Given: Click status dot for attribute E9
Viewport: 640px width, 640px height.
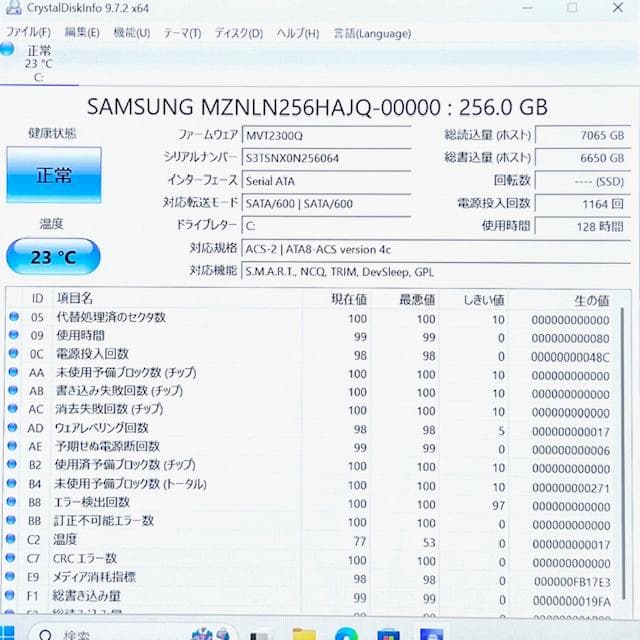Looking at the screenshot, I should tap(10, 576).
